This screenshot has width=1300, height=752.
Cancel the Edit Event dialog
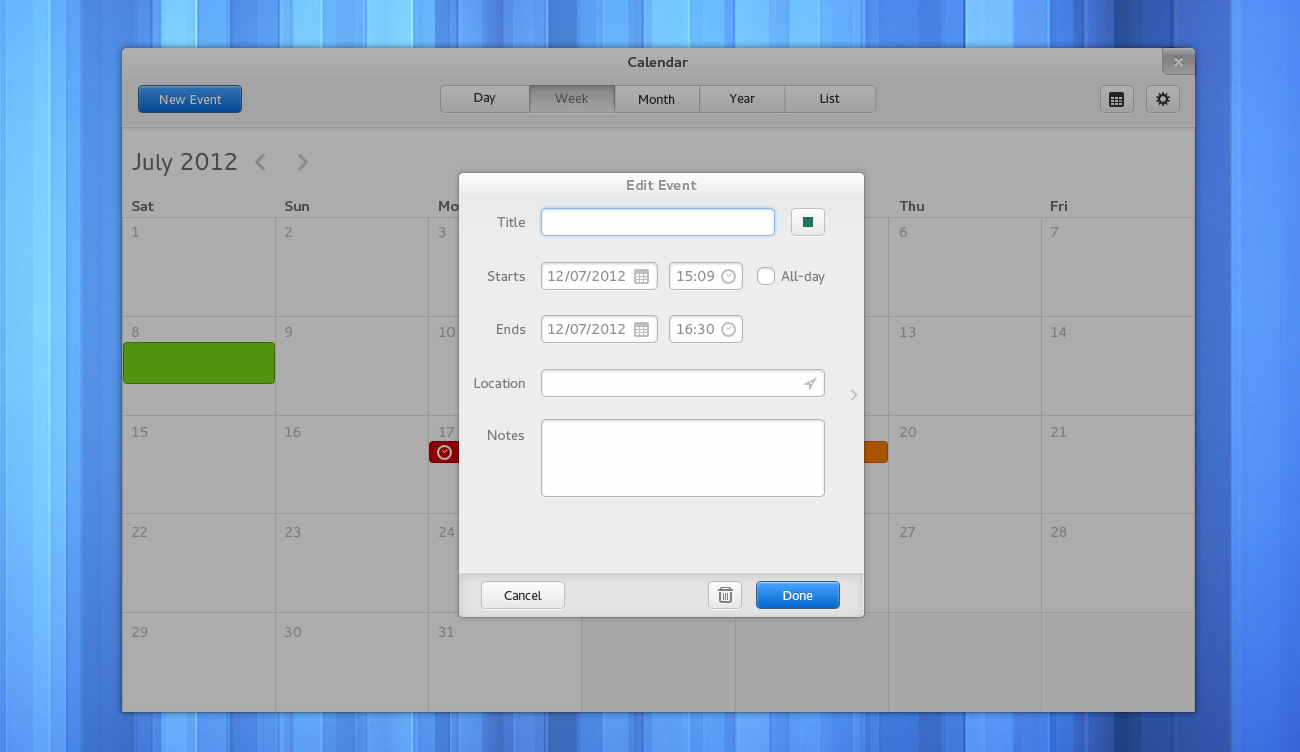pos(523,595)
